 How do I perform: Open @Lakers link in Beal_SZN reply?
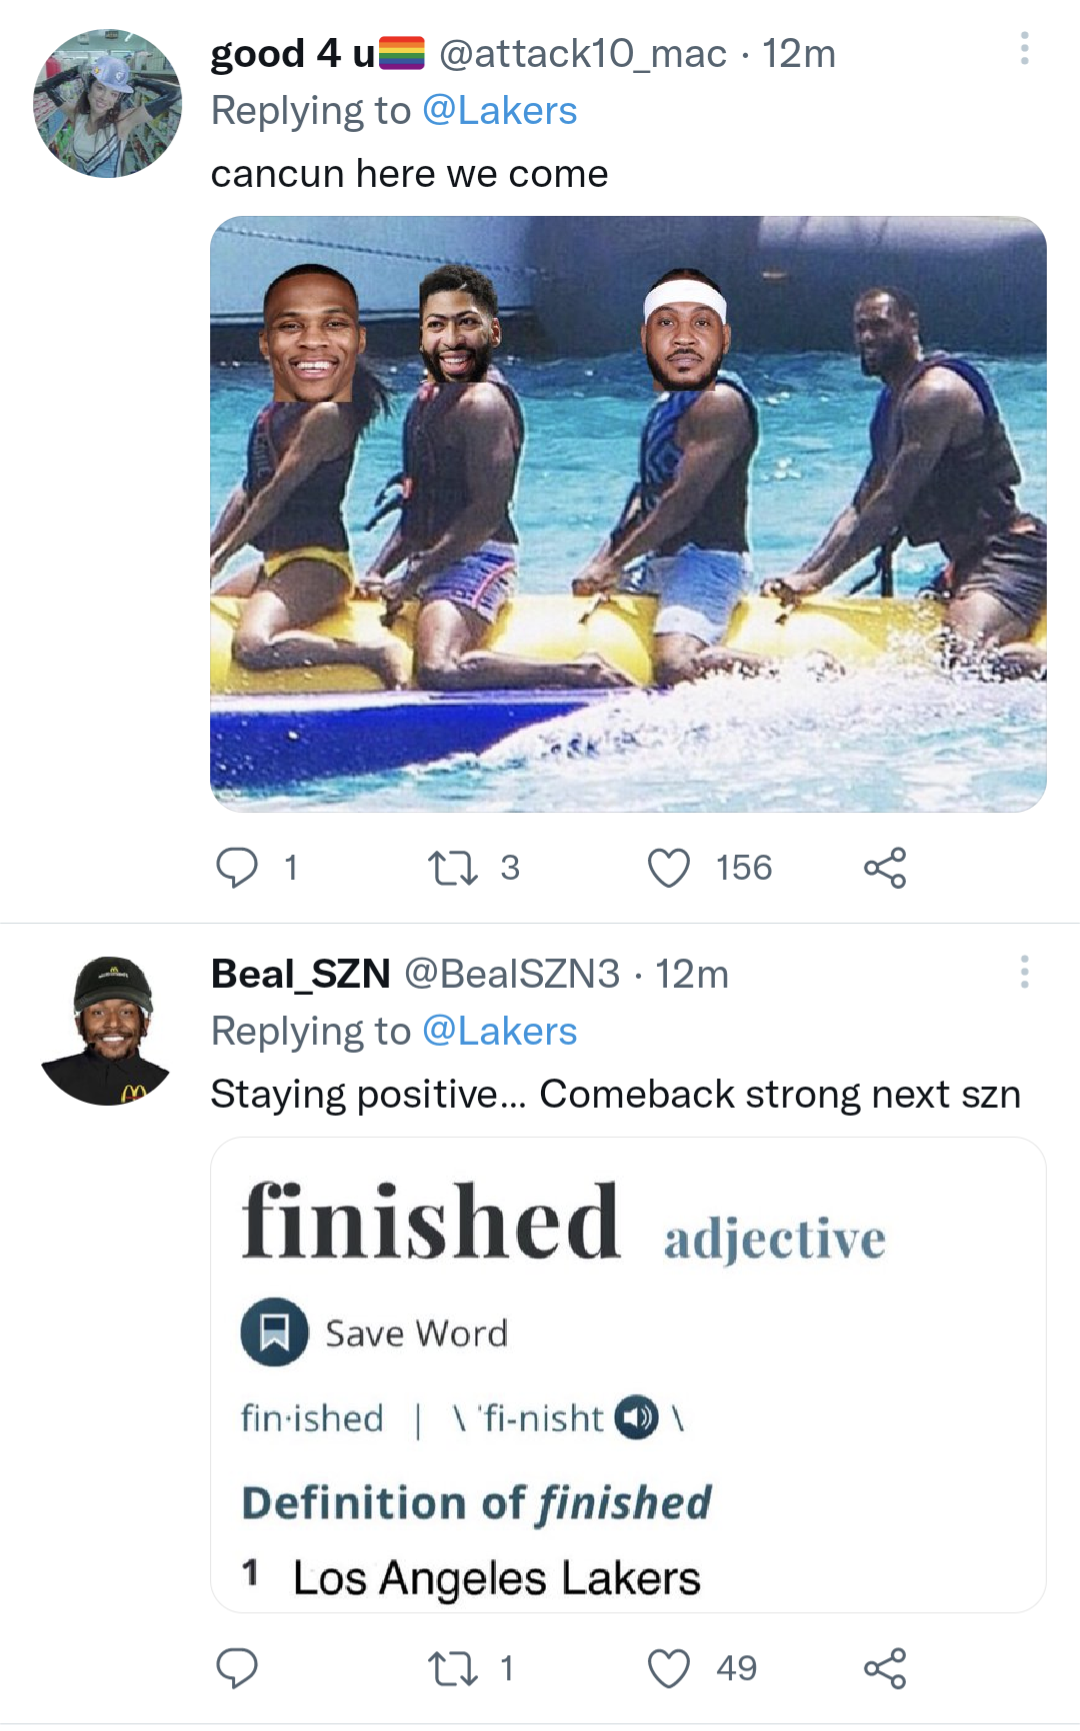[500, 1031]
